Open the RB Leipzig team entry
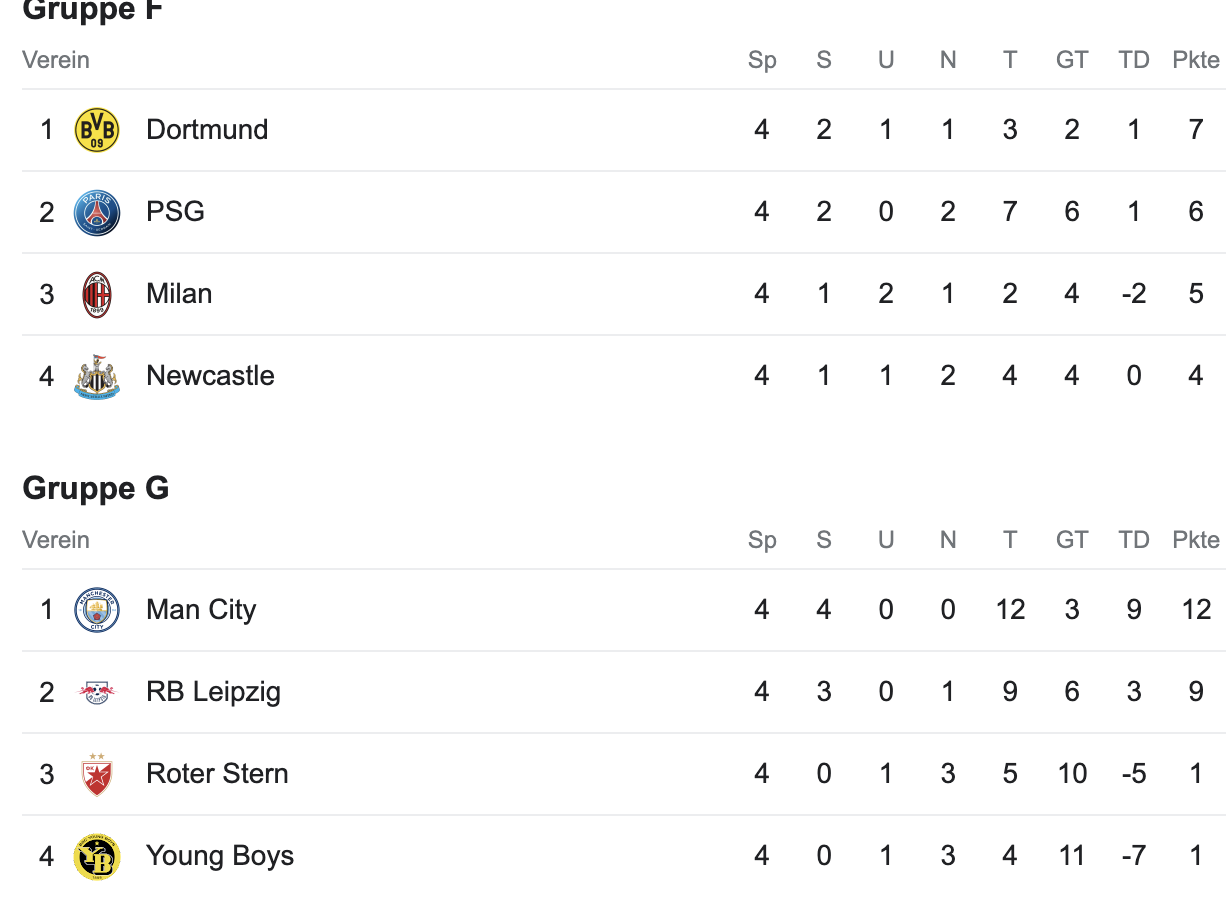Viewport: 1226px width, 922px height. pyautogui.click(x=213, y=692)
